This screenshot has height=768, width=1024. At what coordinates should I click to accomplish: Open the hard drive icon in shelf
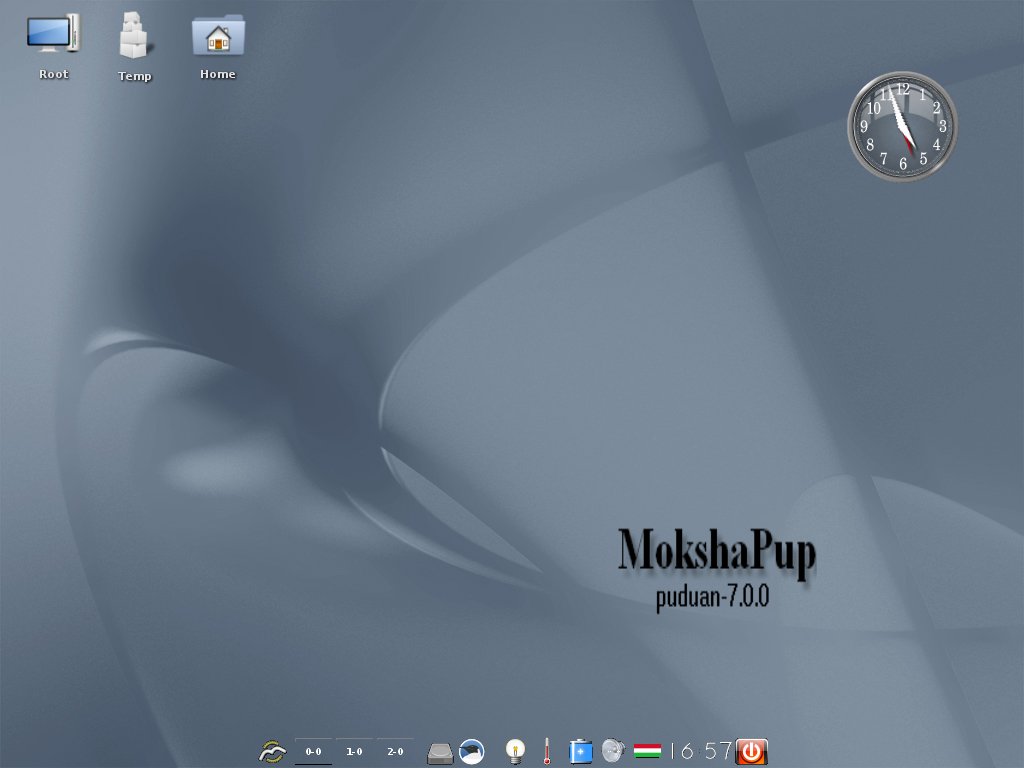(x=440, y=753)
